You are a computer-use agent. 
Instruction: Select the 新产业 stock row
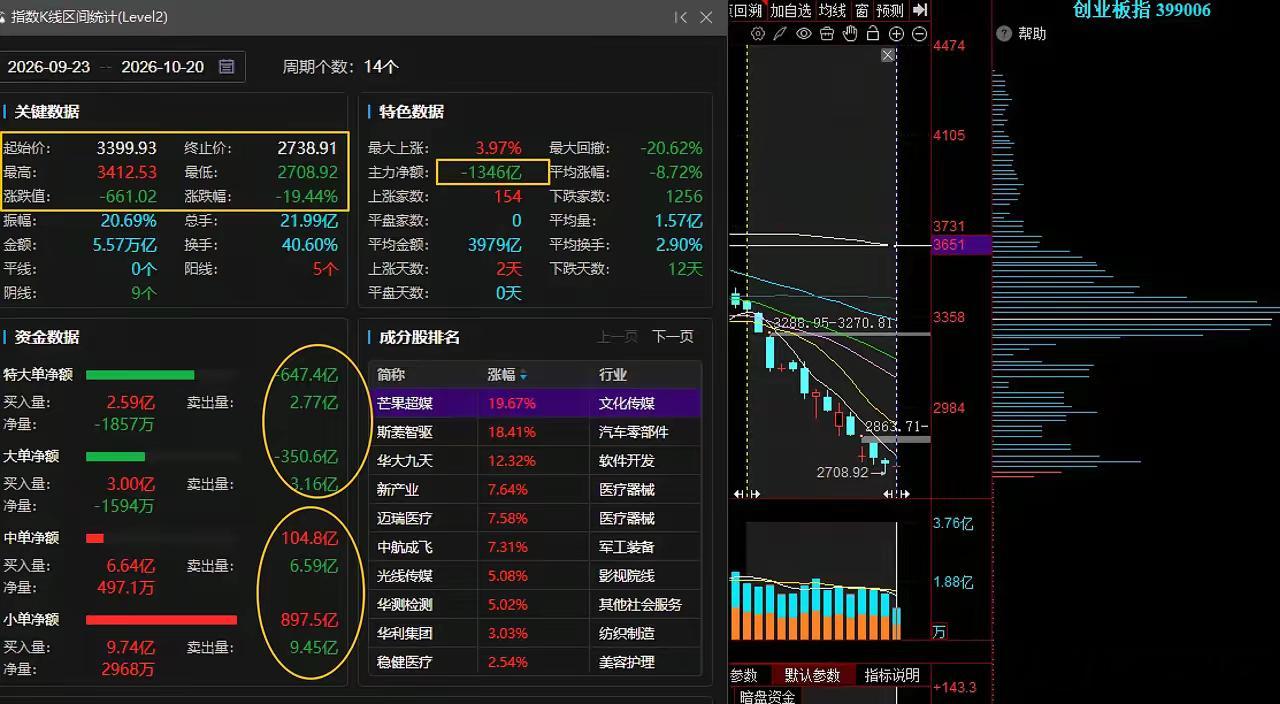click(535, 490)
